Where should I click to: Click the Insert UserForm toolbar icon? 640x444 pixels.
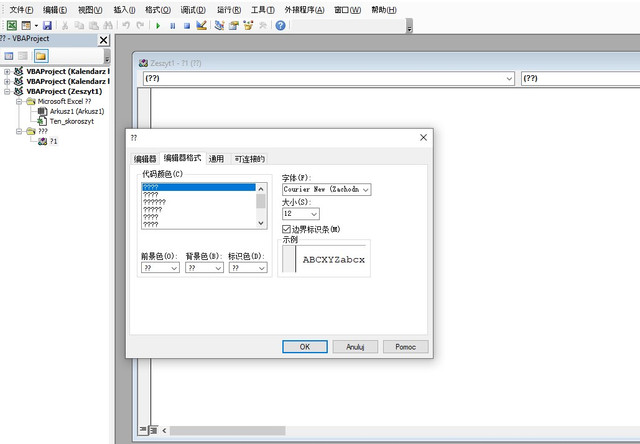pyautogui.click(x=26, y=25)
